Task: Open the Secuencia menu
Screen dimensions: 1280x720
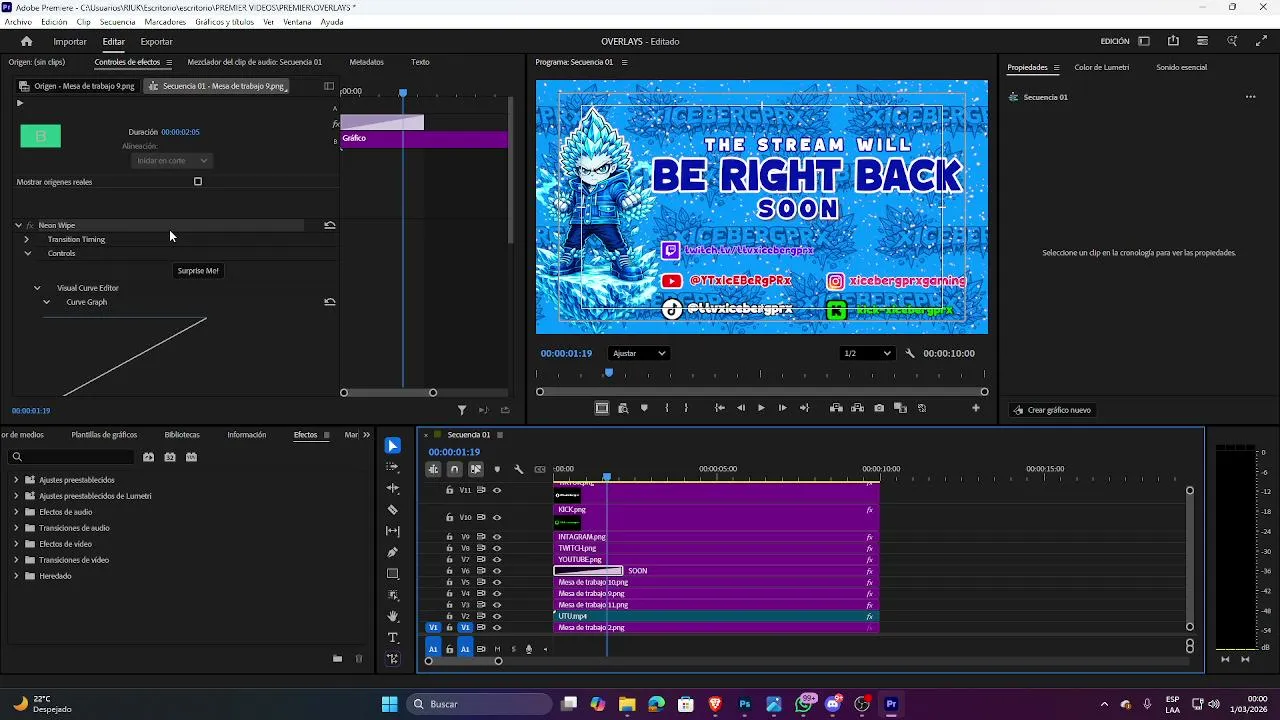Action: [118, 22]
